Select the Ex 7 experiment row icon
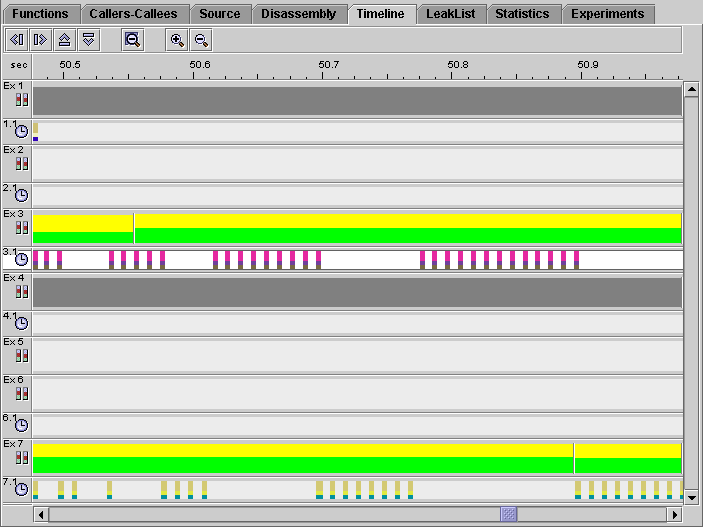The width and height of the screenshot is (703, 527). coord(22,458)
